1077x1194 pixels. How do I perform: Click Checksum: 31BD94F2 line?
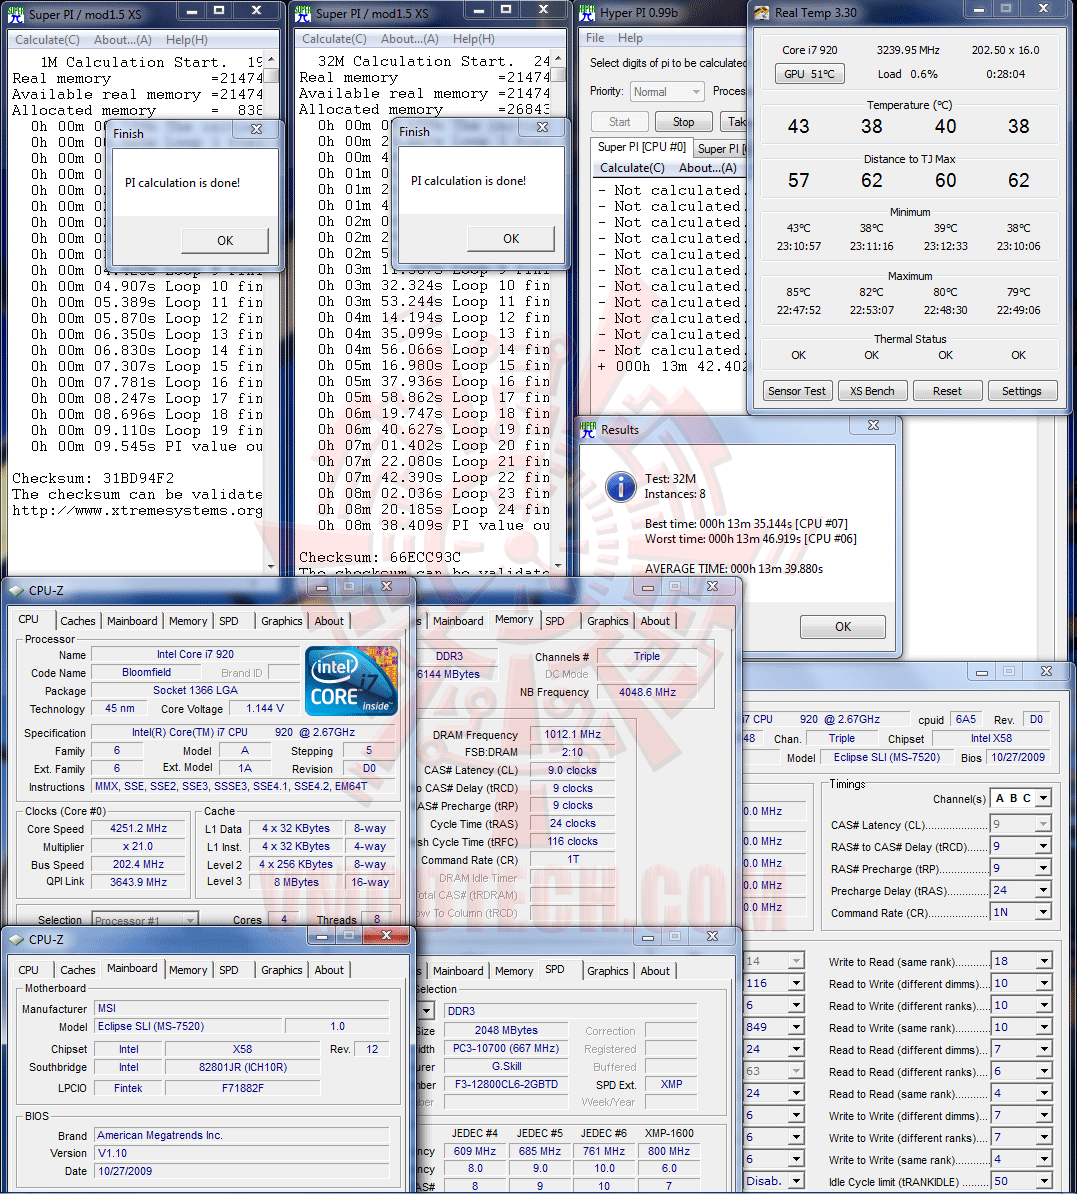tap(93, 478)
